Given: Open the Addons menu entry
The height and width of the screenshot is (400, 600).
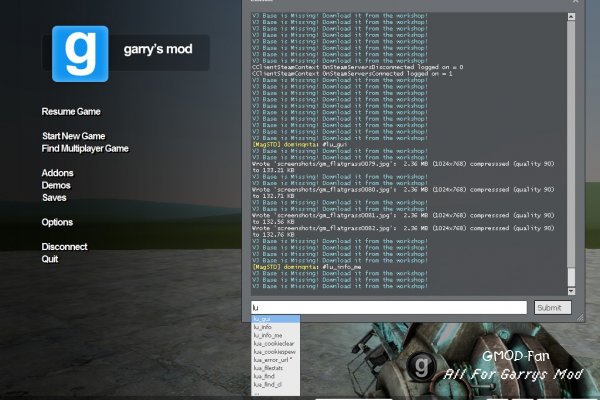Looking at the screenshot, I should point(57,173).
